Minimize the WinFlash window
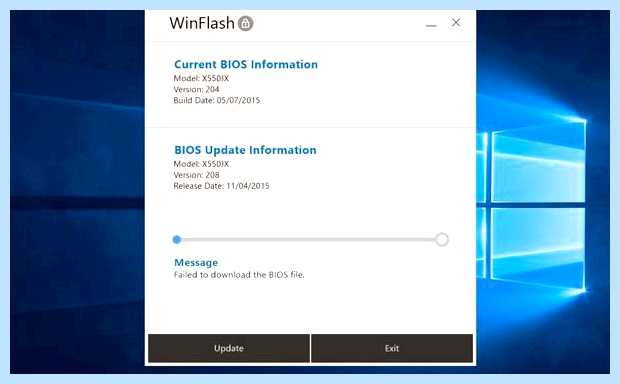The height and width of the screenshot is (384, 620). tap(431, 25)
